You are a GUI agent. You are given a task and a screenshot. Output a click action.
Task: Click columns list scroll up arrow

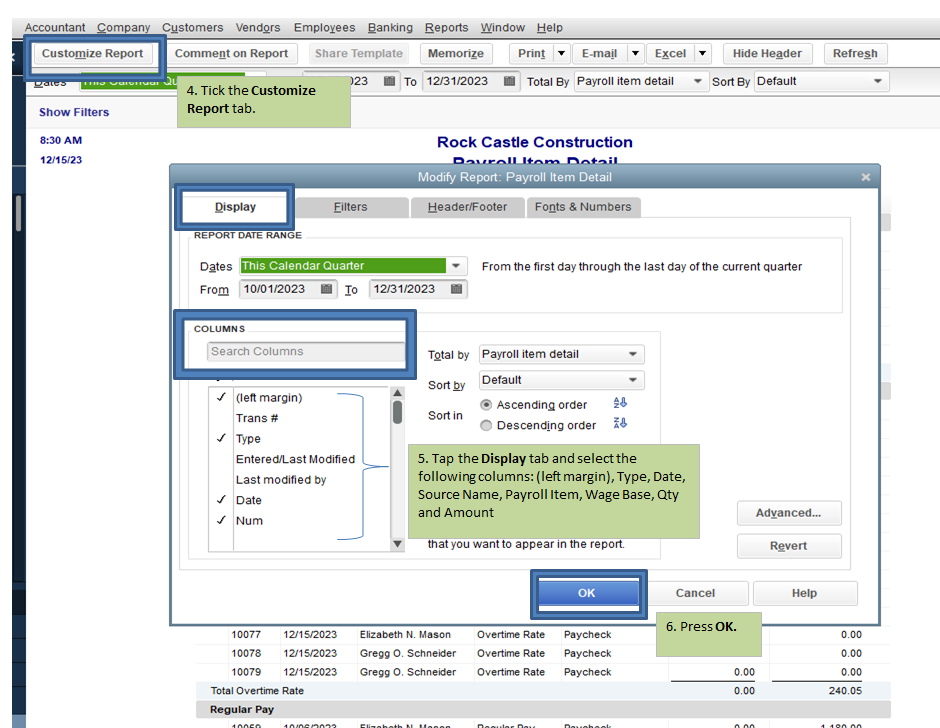pyautogui.click(x=397, y=393)
